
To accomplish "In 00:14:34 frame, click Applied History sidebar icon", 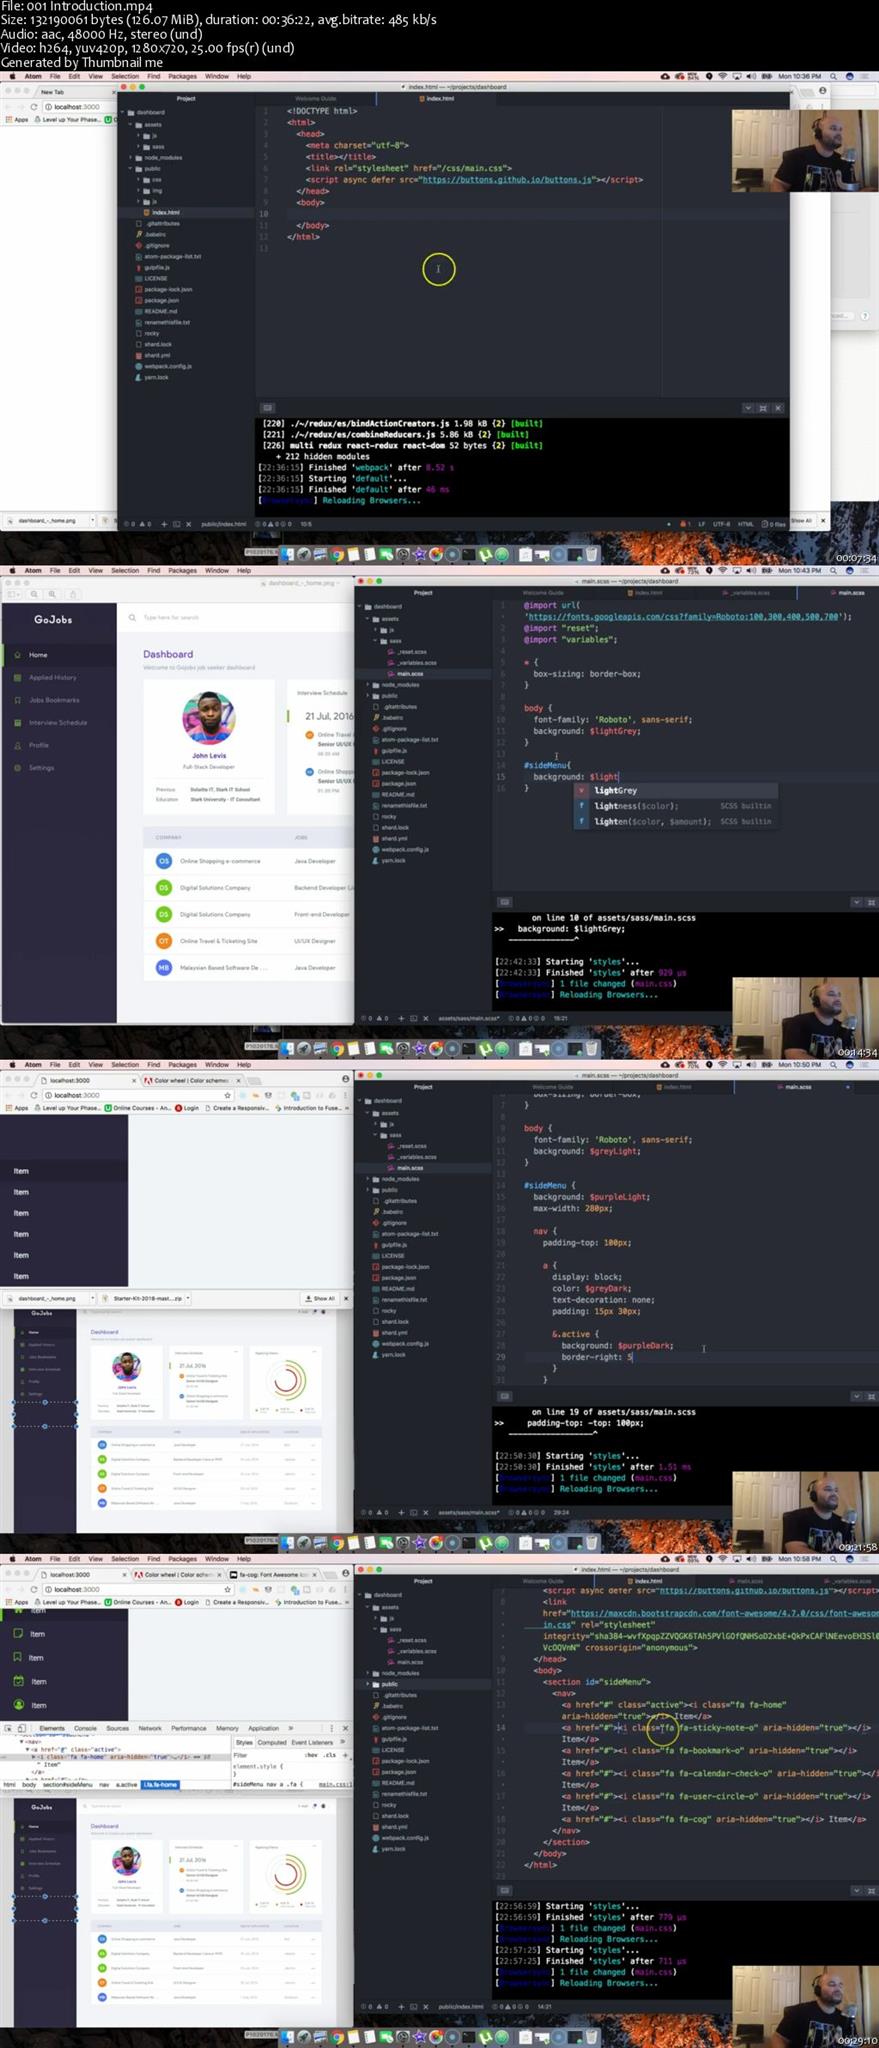I will point(17,678).
